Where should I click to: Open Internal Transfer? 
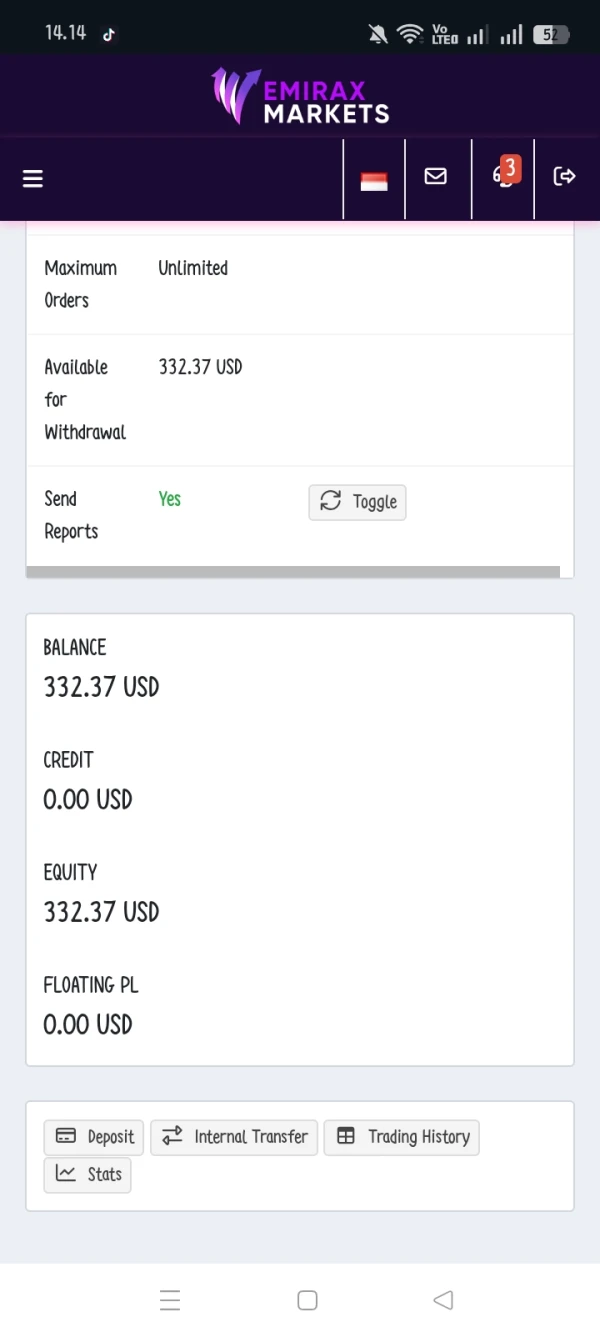tap(234, 1137)
